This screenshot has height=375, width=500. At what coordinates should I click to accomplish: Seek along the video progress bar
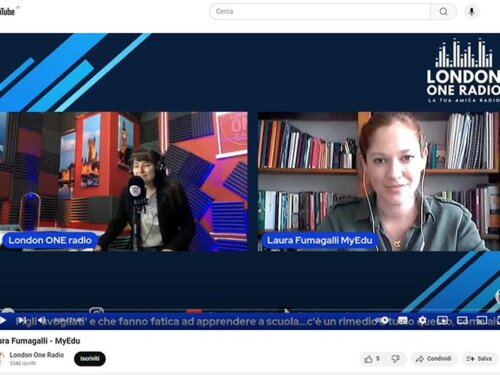click(250, 311)
